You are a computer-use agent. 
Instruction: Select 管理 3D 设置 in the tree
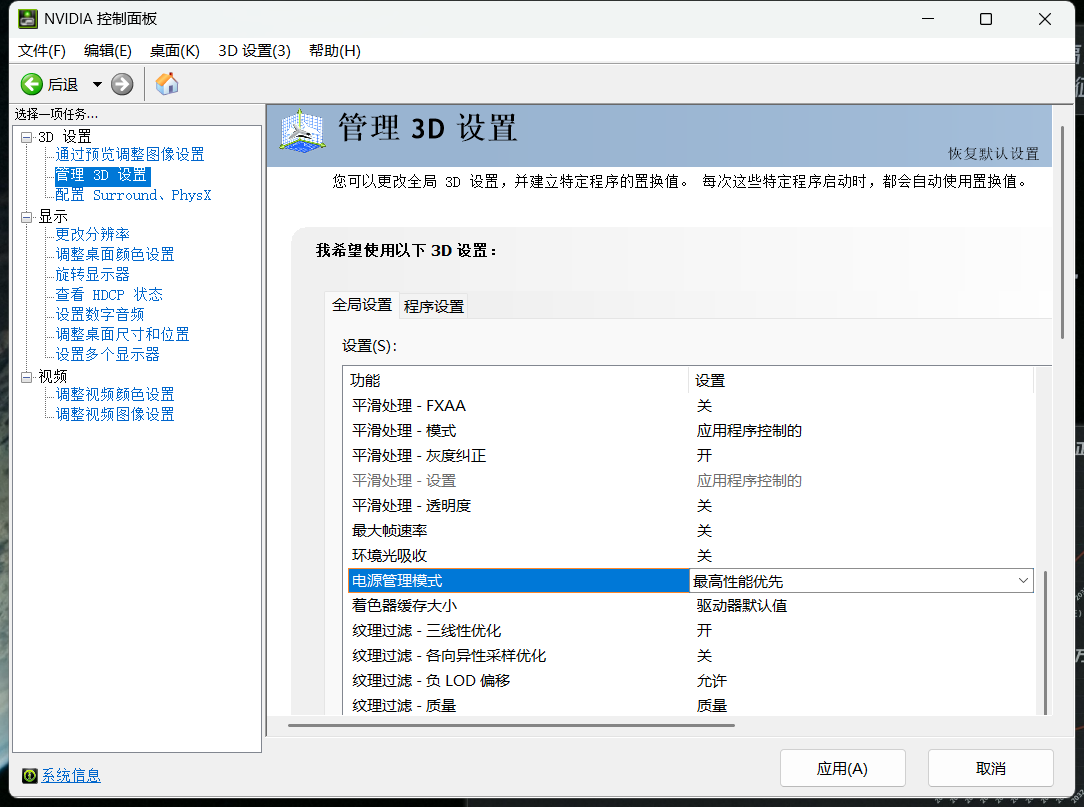[x=102, y=175]
